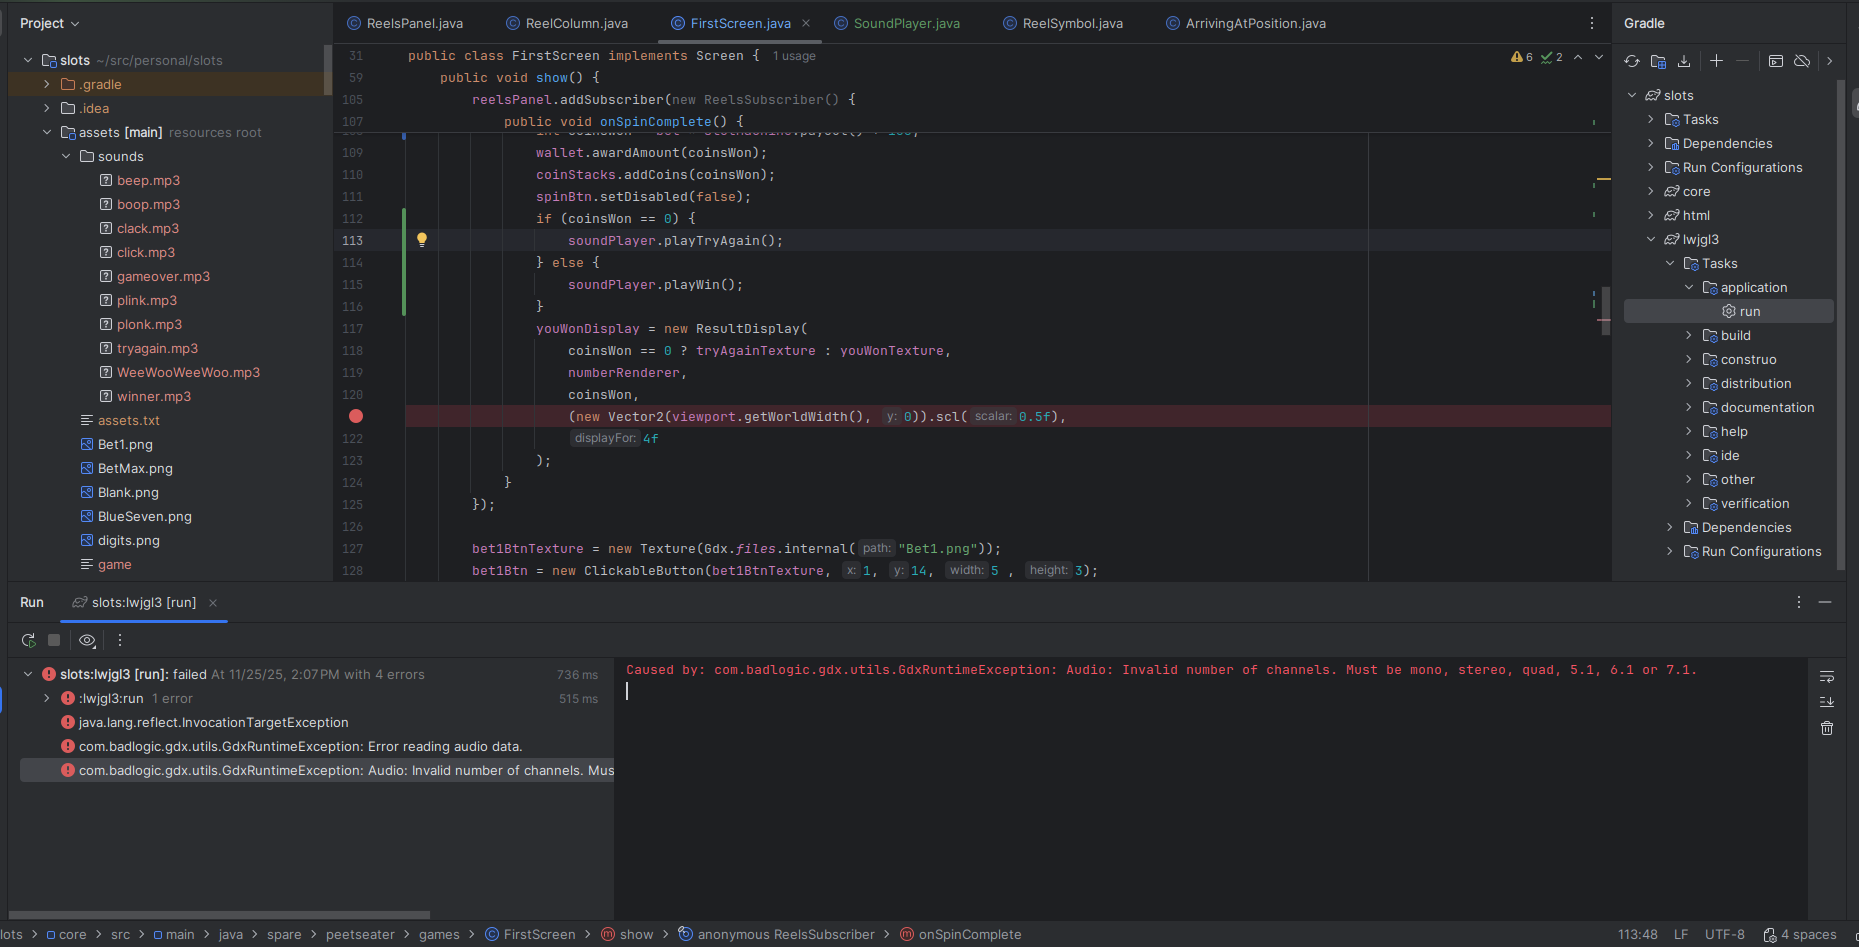Image resolution: width=1859 pixels, height=947 pixels.
Task: Click Execute Gradle Task icon
Action: (1776, 61)
